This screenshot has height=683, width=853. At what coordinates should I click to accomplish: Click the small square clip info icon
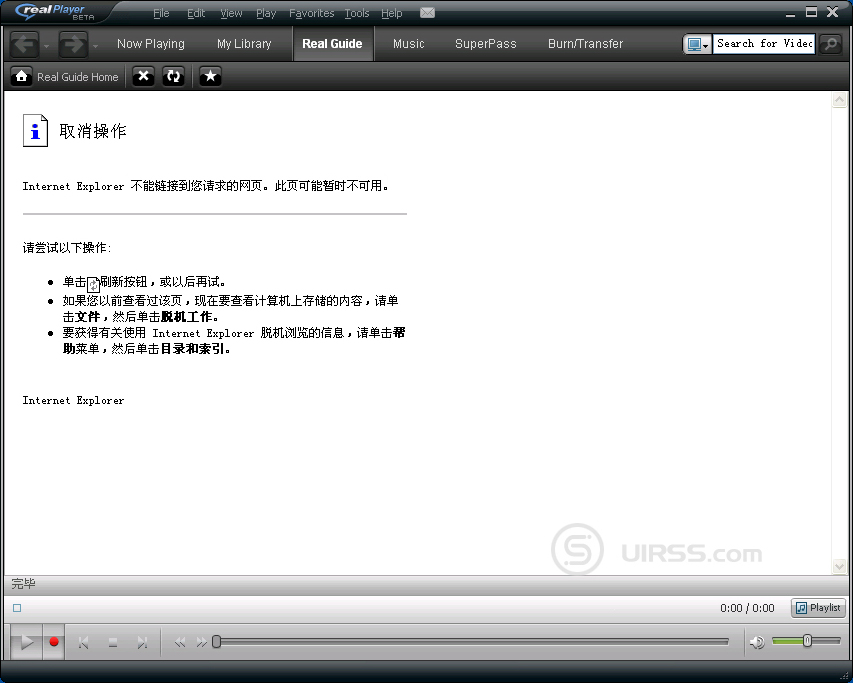click(x=17, y=608)
